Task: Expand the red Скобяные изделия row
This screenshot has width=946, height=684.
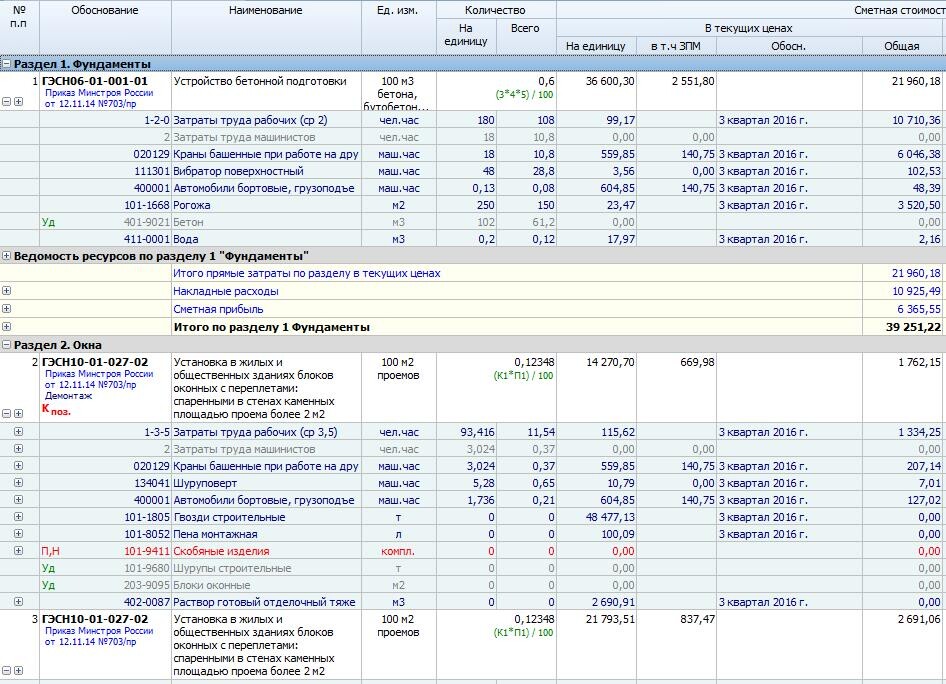Action: [18, 551]
